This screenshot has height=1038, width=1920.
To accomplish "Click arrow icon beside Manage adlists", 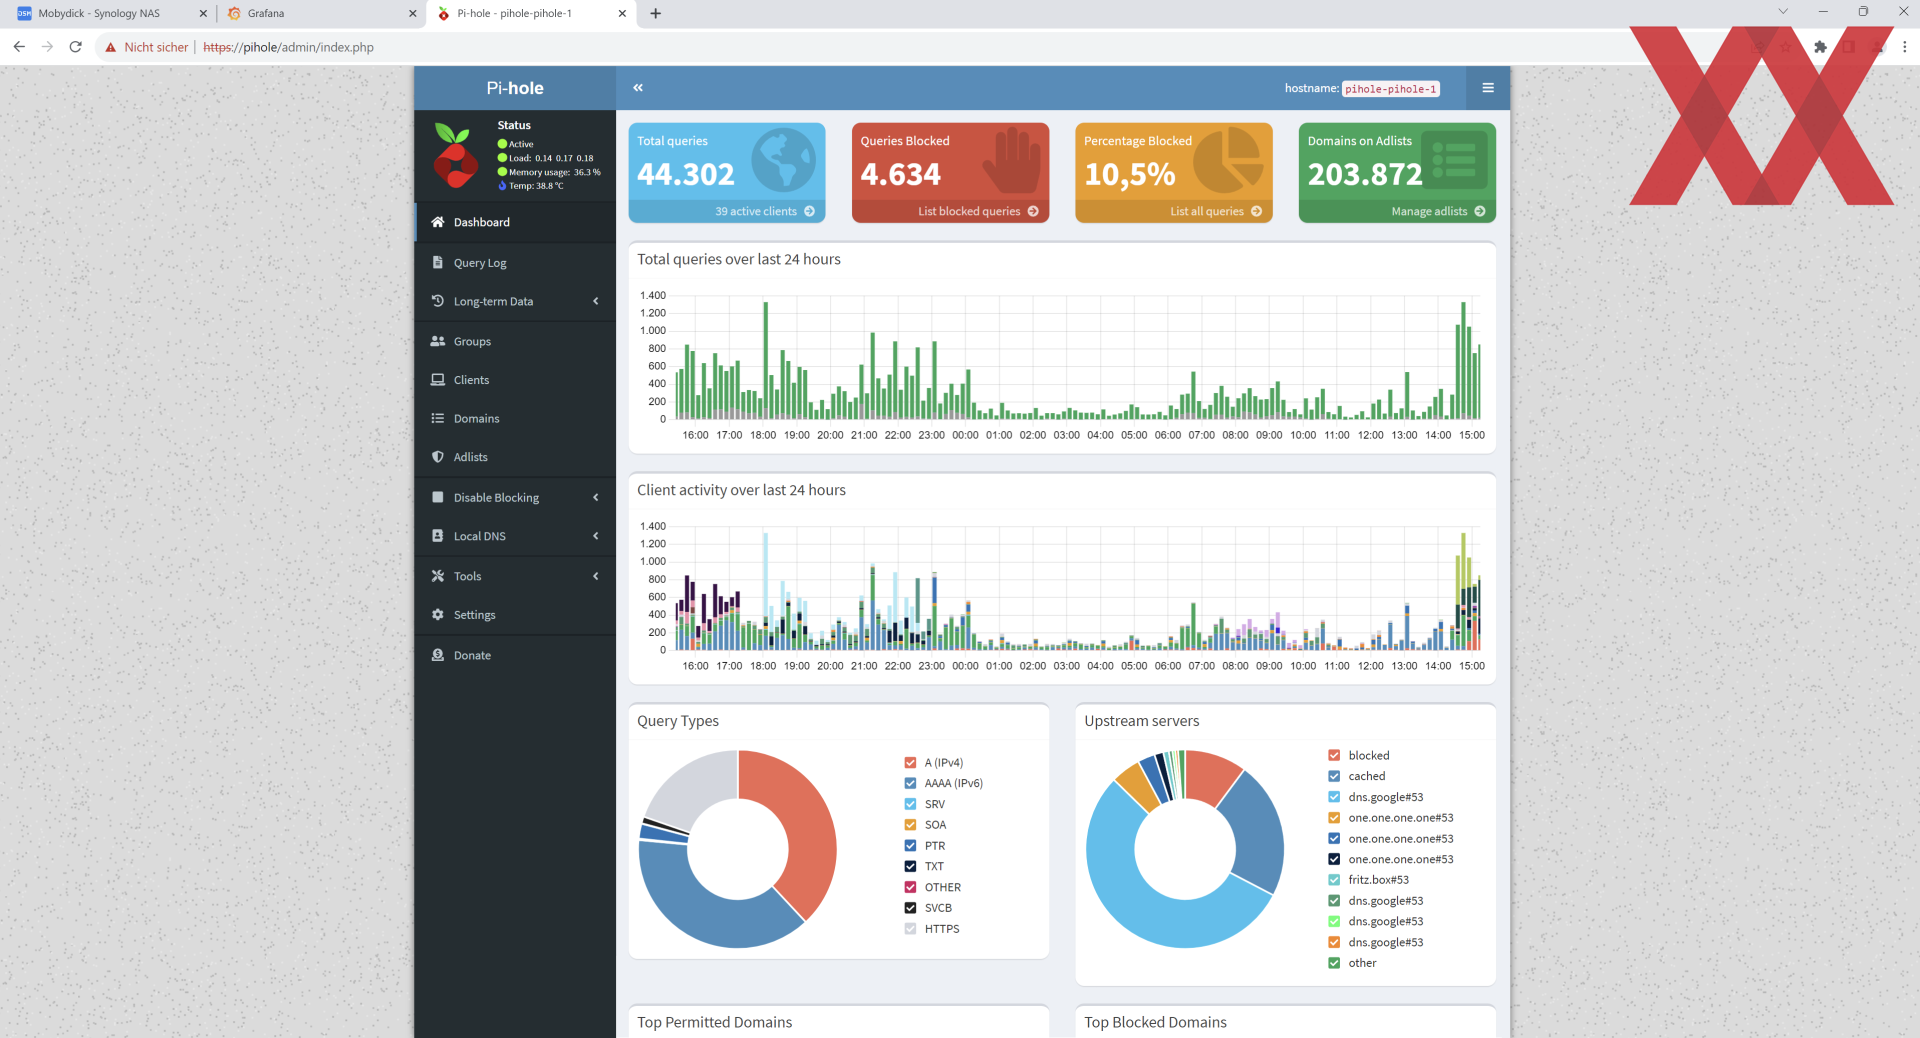I will pyautogui.click(x=1480, y=211).
